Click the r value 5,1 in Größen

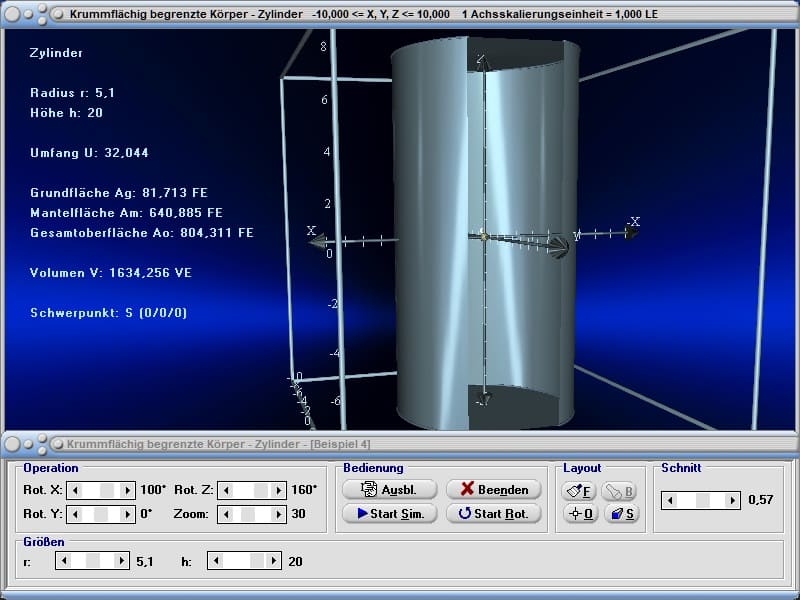(145, 562)
